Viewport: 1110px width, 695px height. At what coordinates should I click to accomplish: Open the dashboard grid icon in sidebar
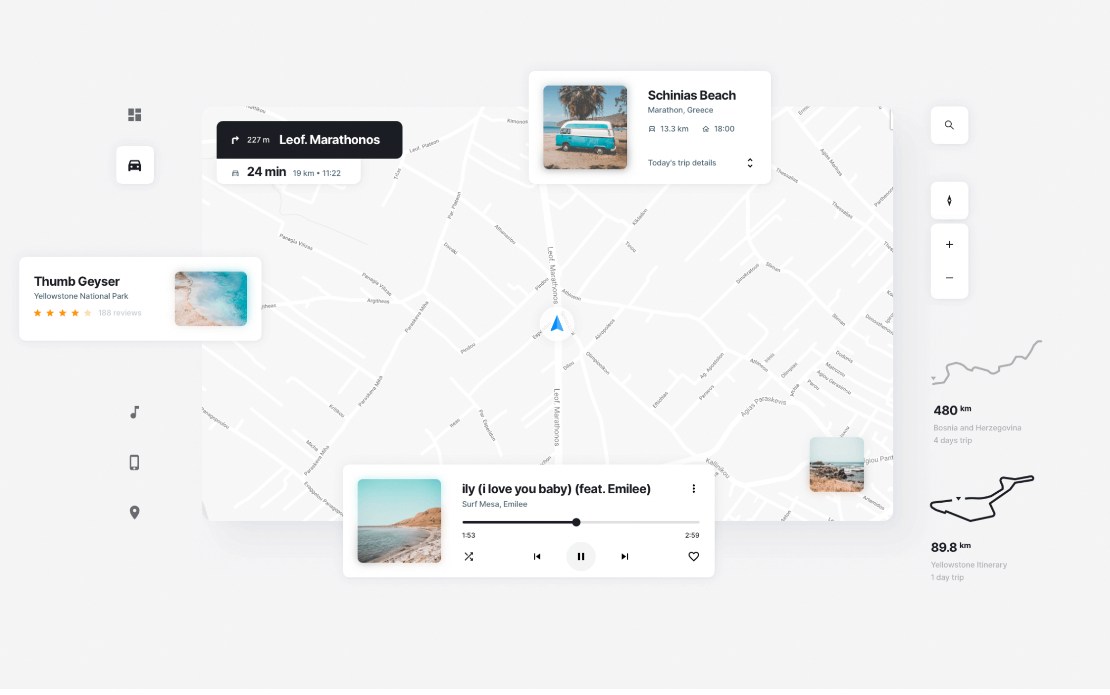135,115
